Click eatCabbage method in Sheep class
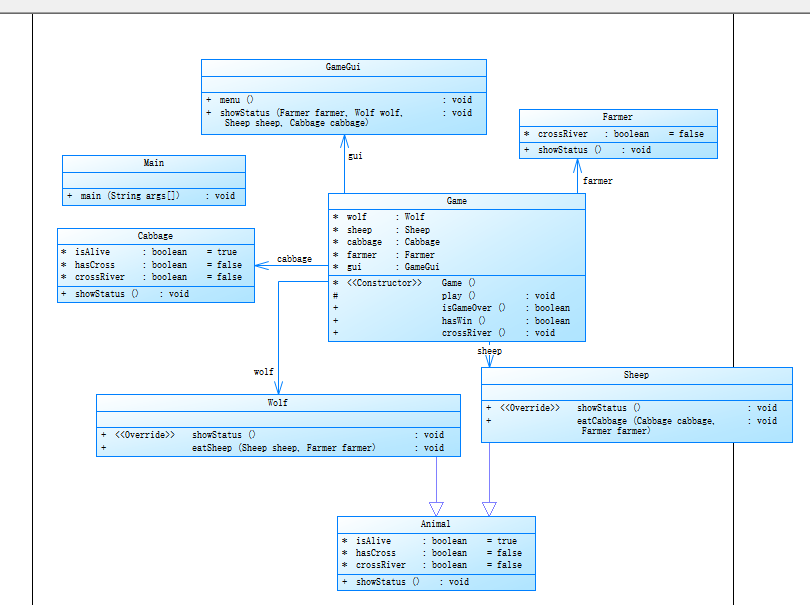Image resolution: width=810 pixels, height=605 pixels. coord(631,426)
